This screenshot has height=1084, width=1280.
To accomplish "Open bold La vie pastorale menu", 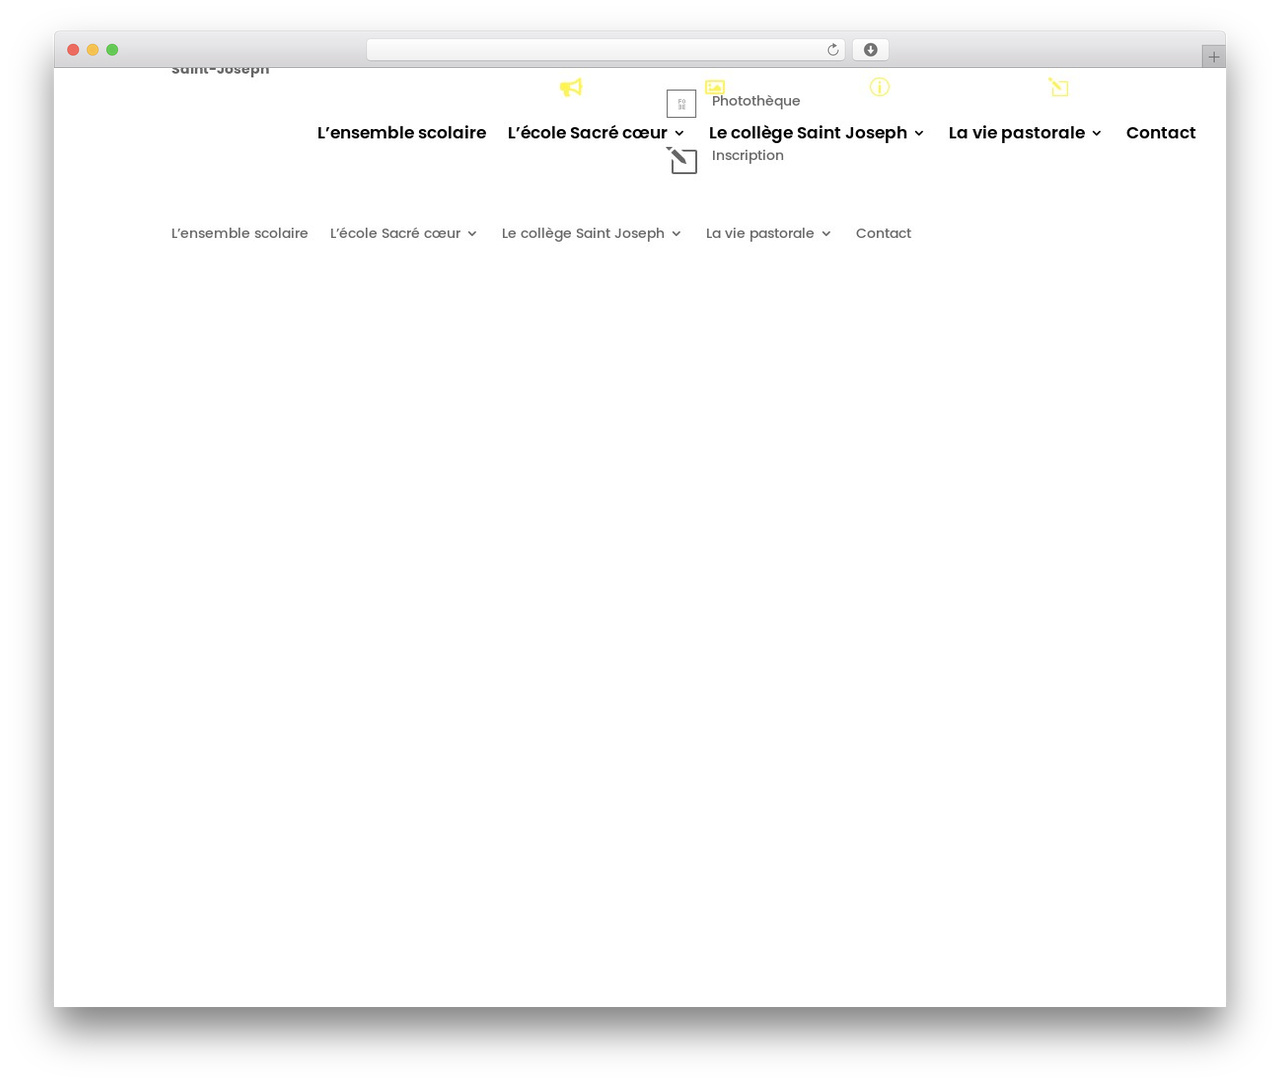I will tap(1016, 133).
